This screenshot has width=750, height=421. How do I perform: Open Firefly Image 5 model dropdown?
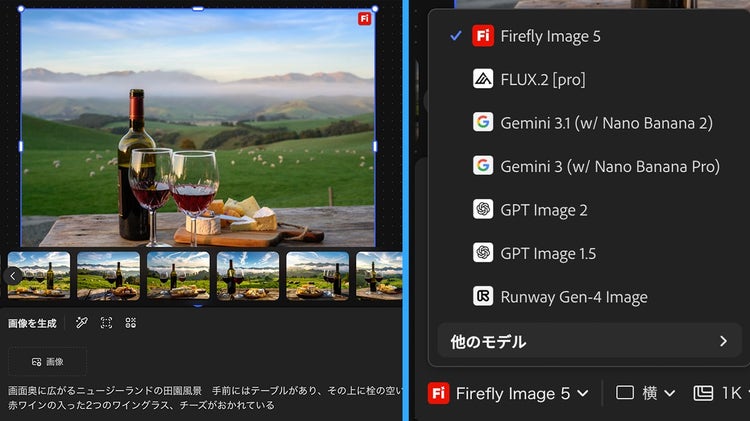(x=508, y=393)
